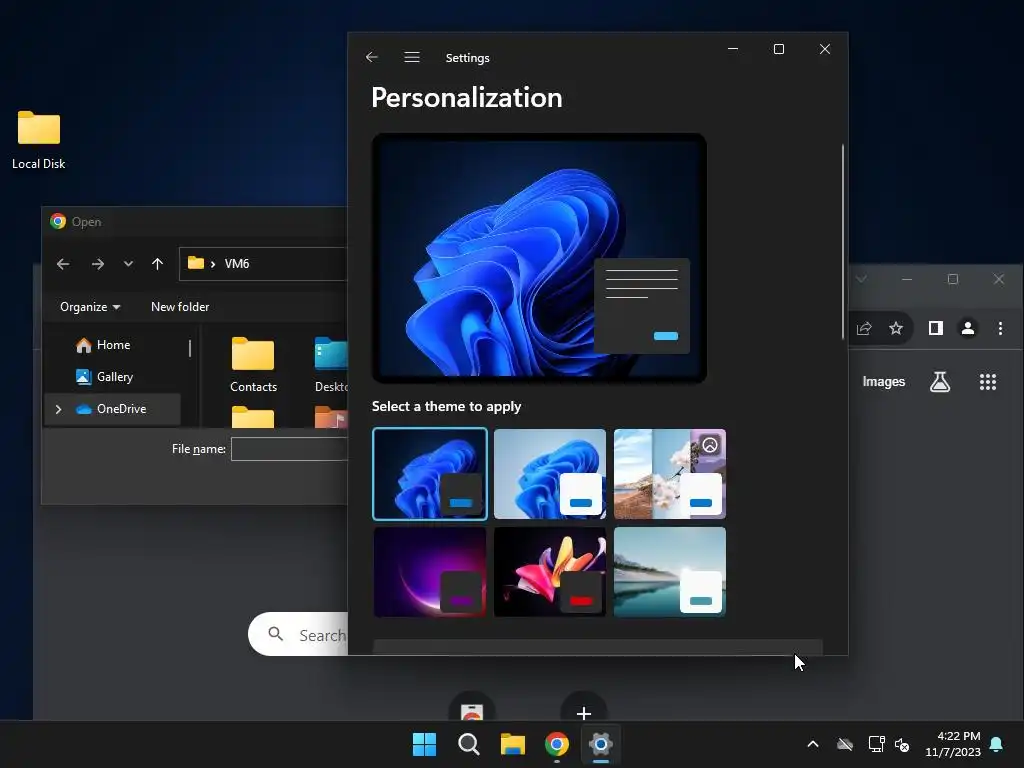The image size is (1024, 768).
Task: Click Settings gear in taskbar
Action: (x=601, y=744)
